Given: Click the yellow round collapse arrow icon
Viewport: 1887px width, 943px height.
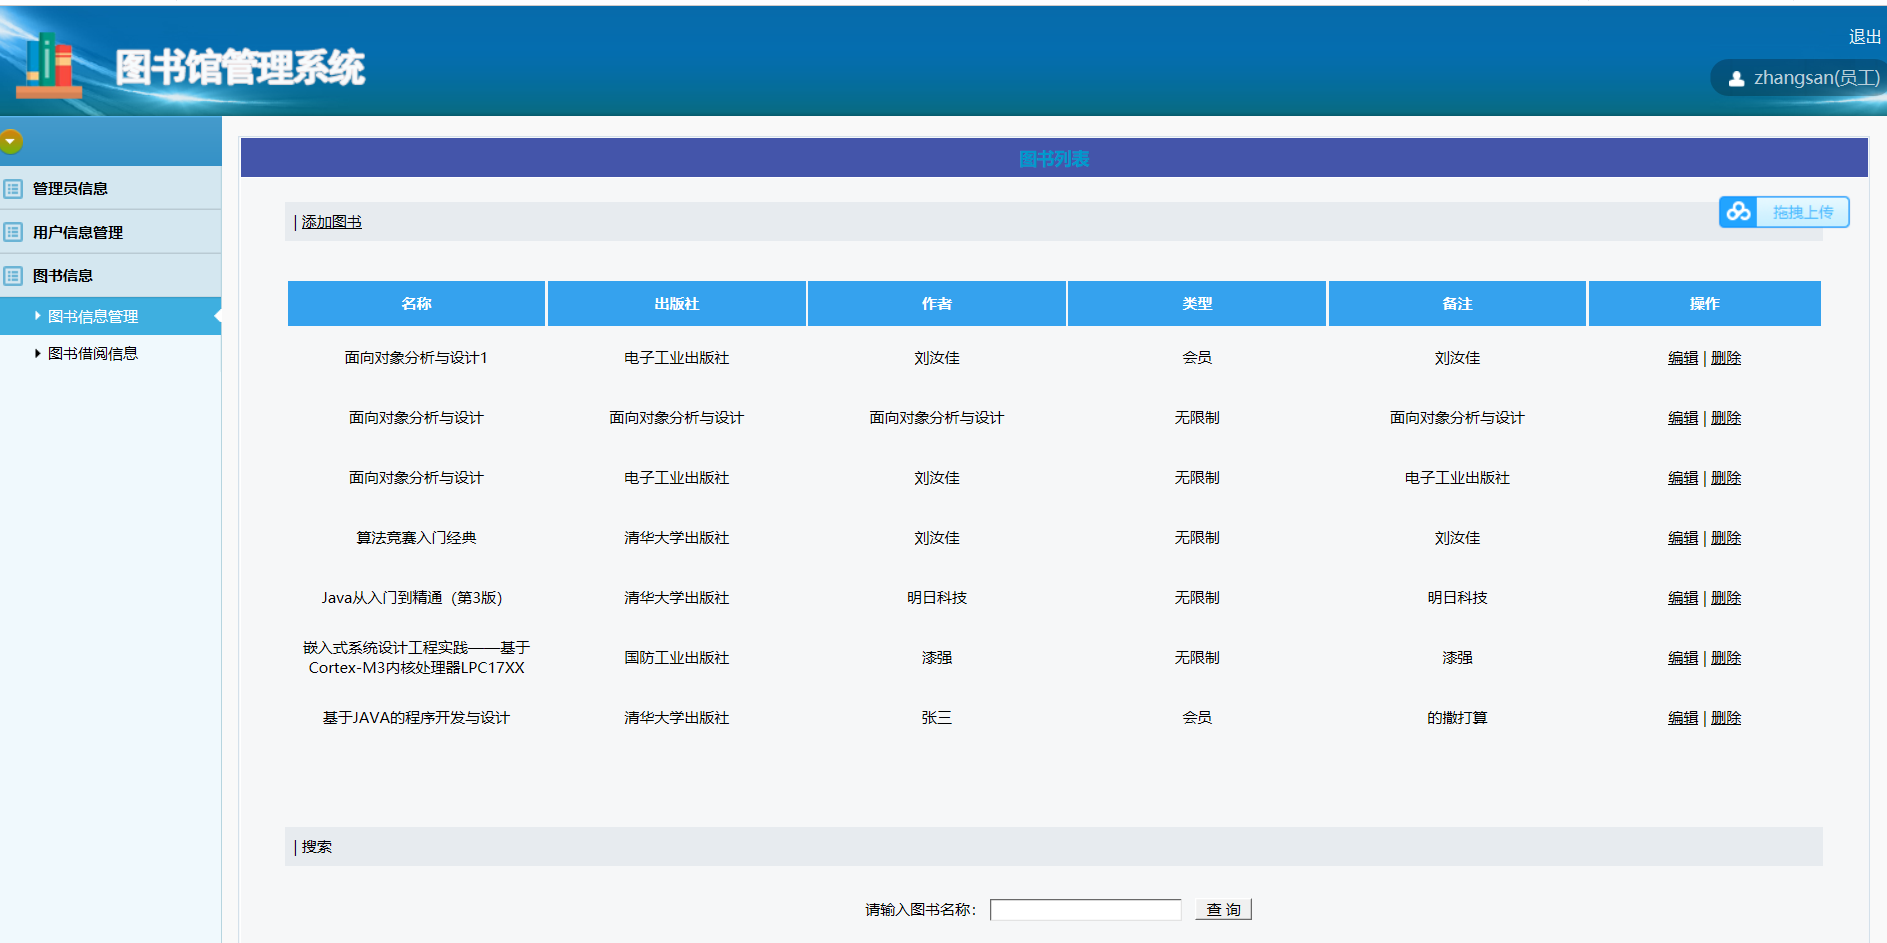Looking at the screenshot, I should [x=11, y=142].
